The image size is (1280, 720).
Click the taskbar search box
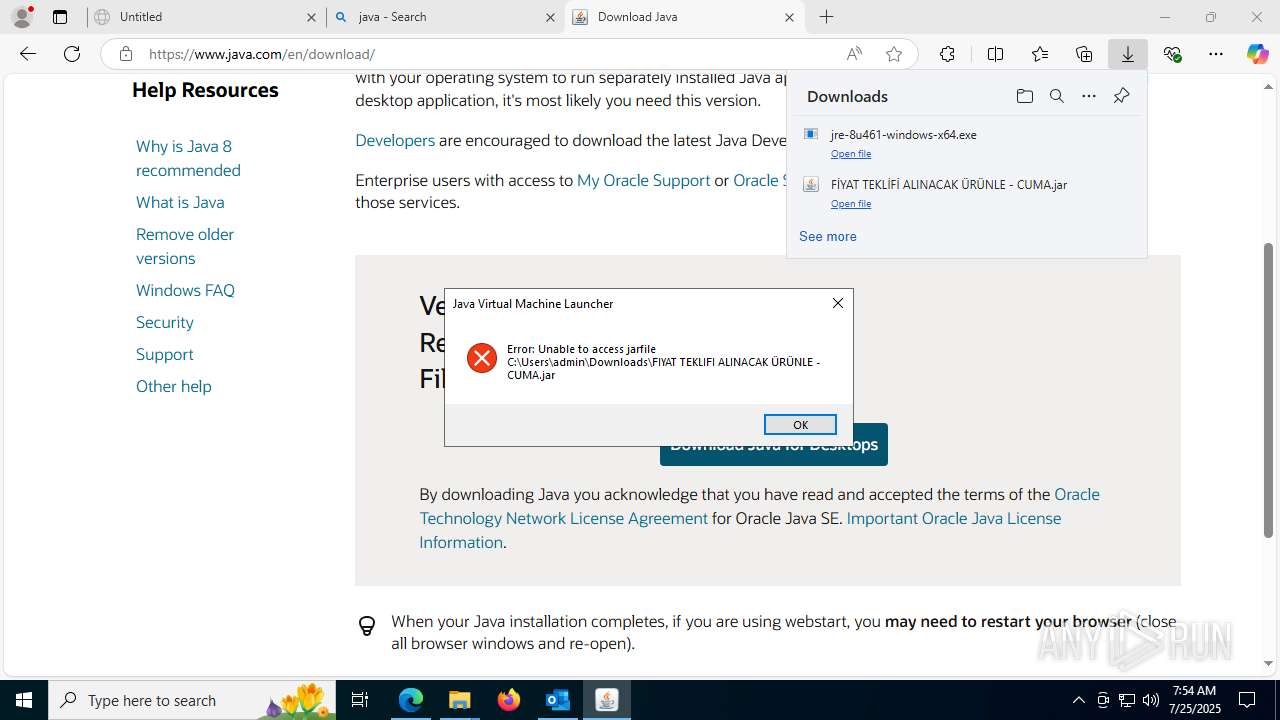[192, 700]
